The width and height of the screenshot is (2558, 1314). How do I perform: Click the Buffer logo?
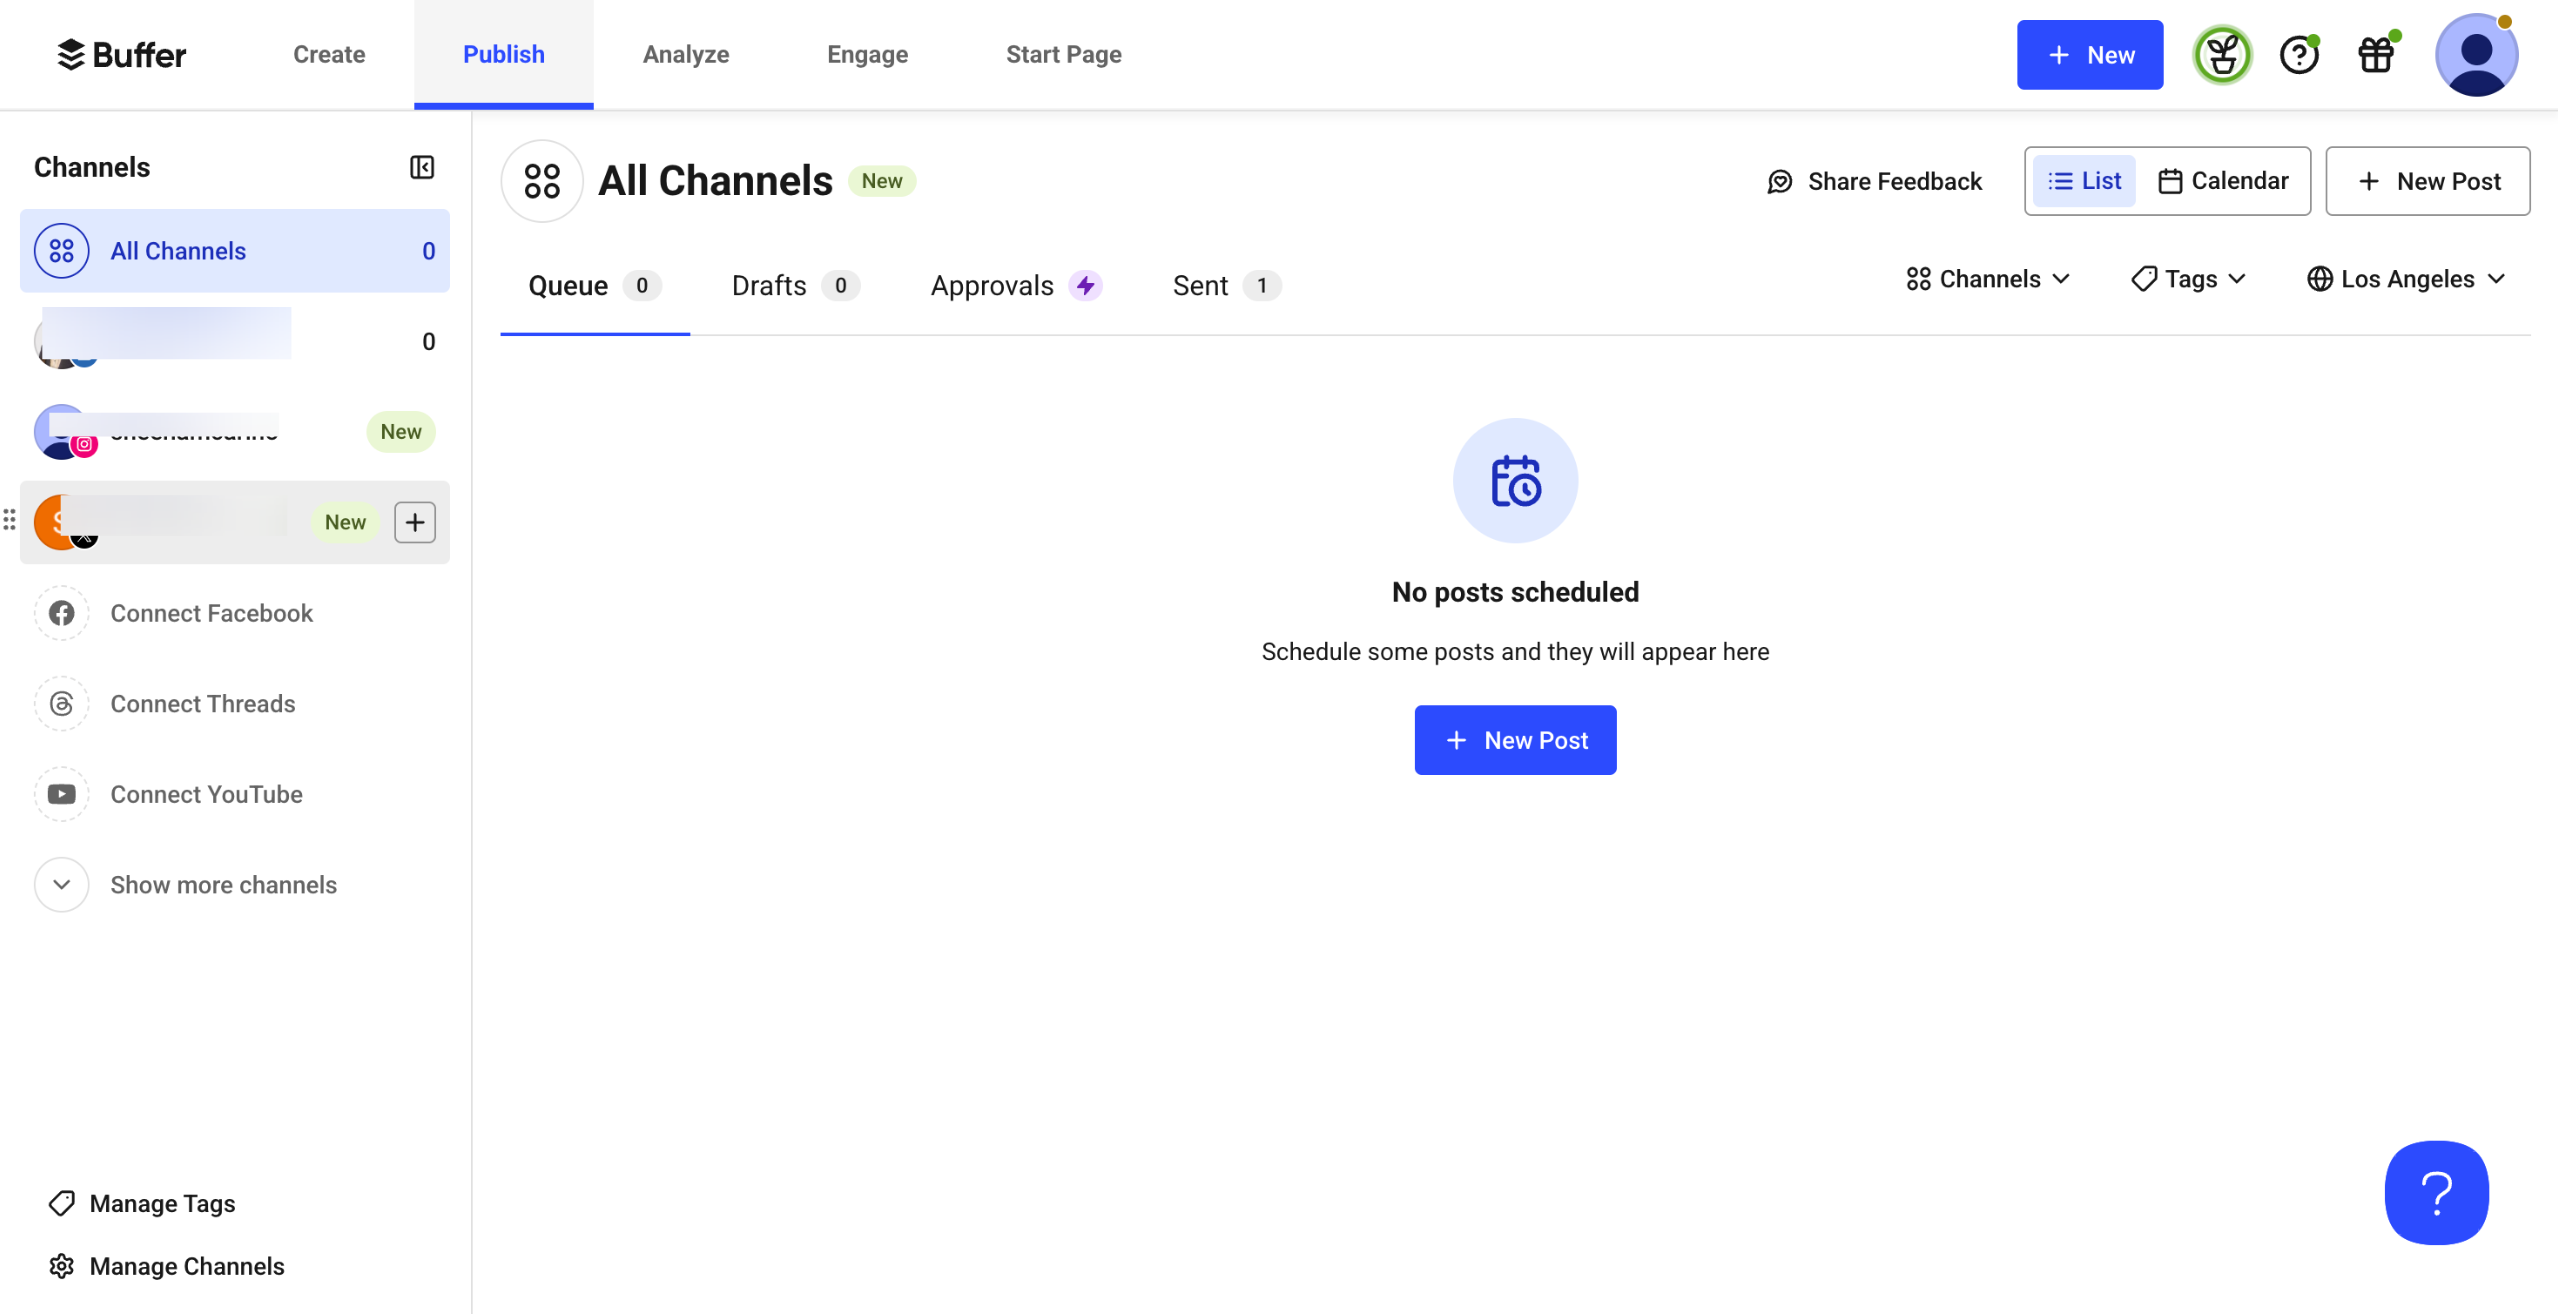tap(122, 55)
